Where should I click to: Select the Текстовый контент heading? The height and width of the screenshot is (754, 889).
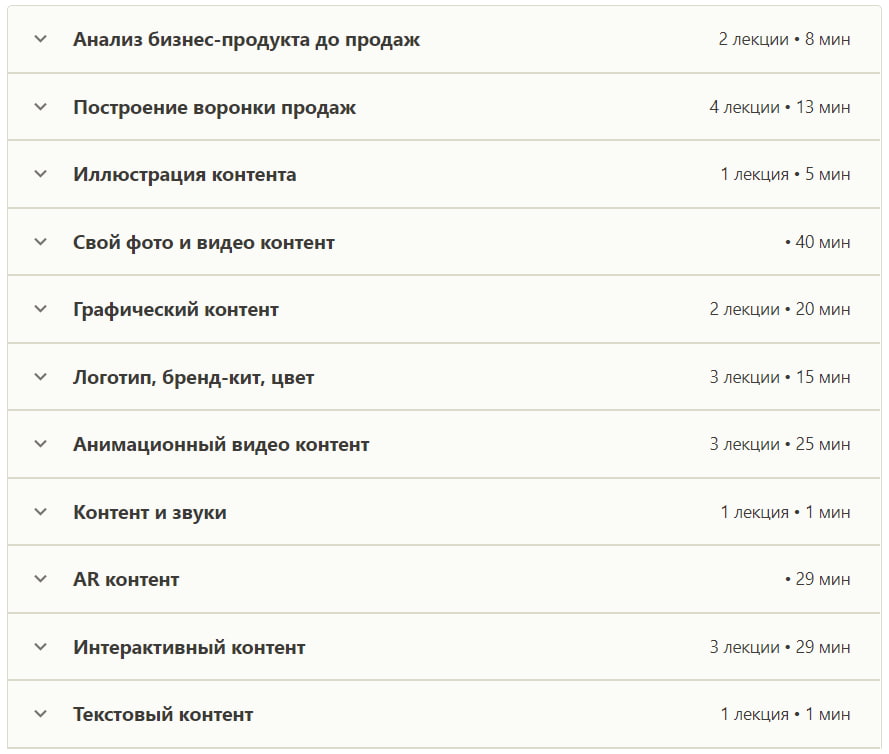coord(163,715)
